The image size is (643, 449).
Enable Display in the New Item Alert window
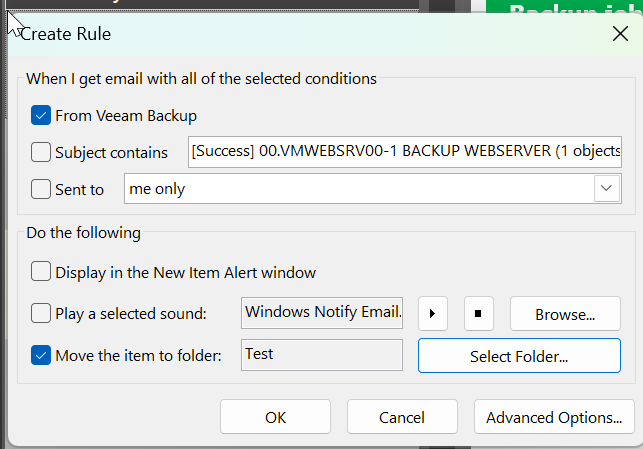point(41,272)
